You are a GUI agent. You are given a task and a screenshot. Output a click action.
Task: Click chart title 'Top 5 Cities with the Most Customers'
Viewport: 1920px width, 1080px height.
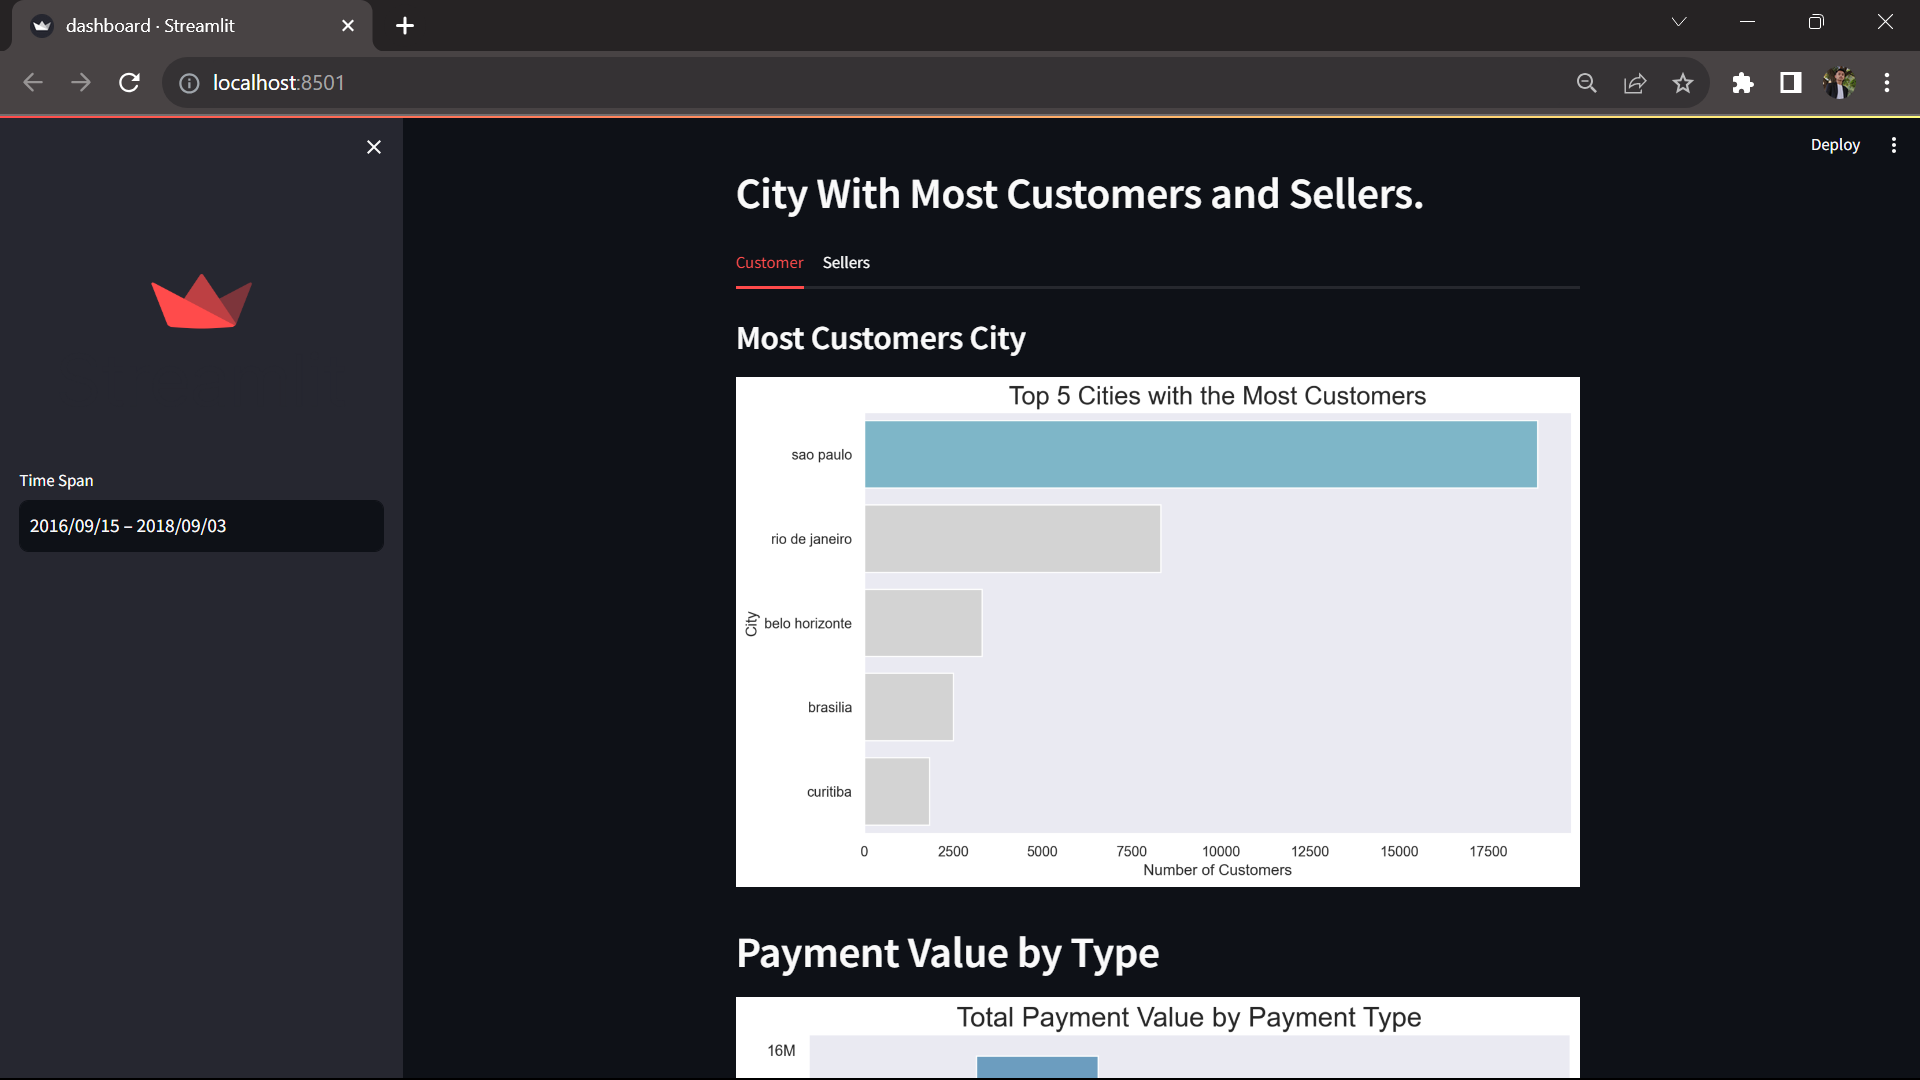1217,396
